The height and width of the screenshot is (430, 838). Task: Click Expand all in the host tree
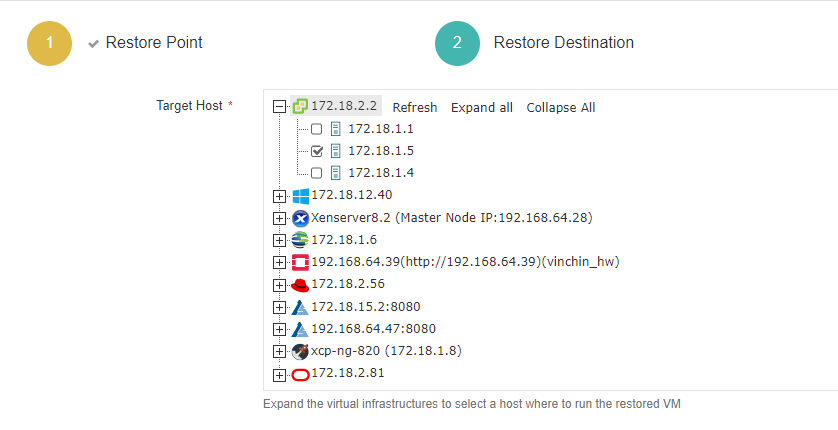point(481,107)
